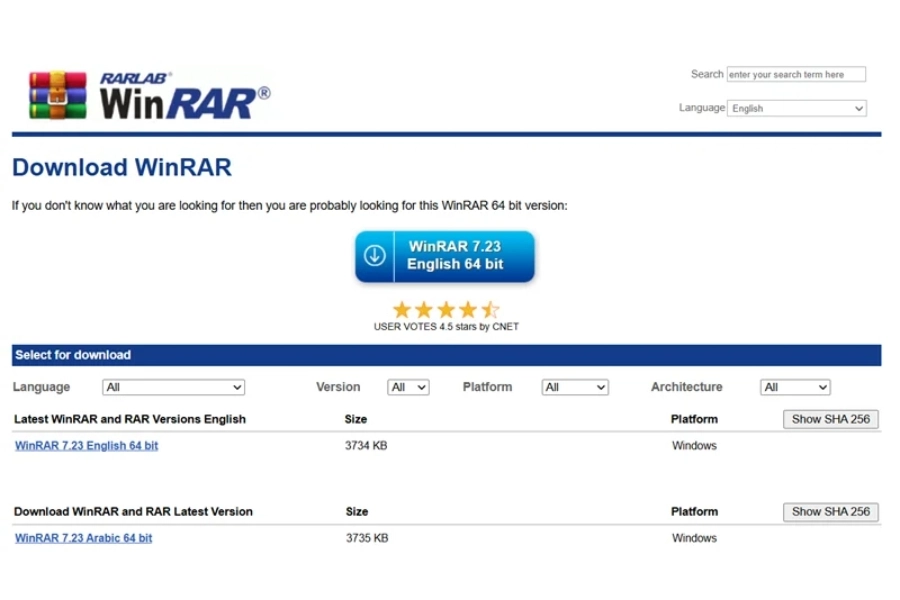This screenshot has width=900, height=600.
Task: Open the Language filter dropdown set to All
Action: pyautogui.click(x=173, y=387)
